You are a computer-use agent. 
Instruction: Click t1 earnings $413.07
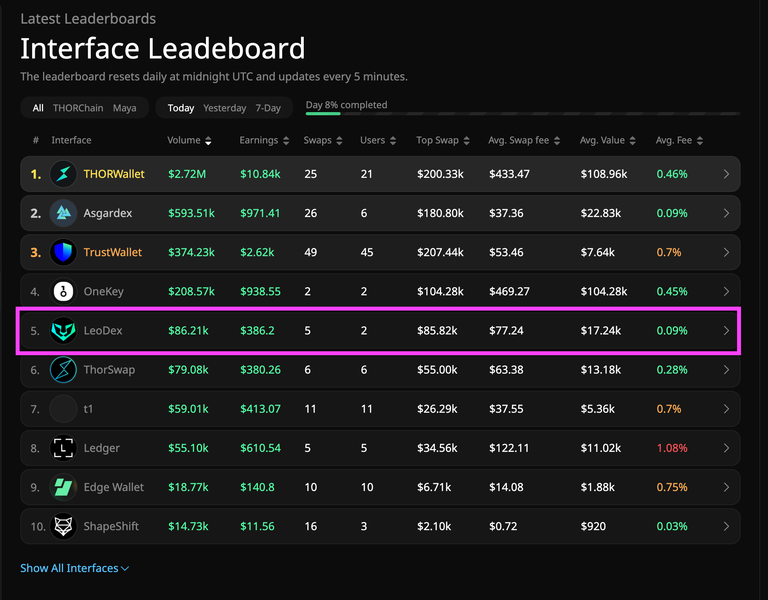point(260,409)
